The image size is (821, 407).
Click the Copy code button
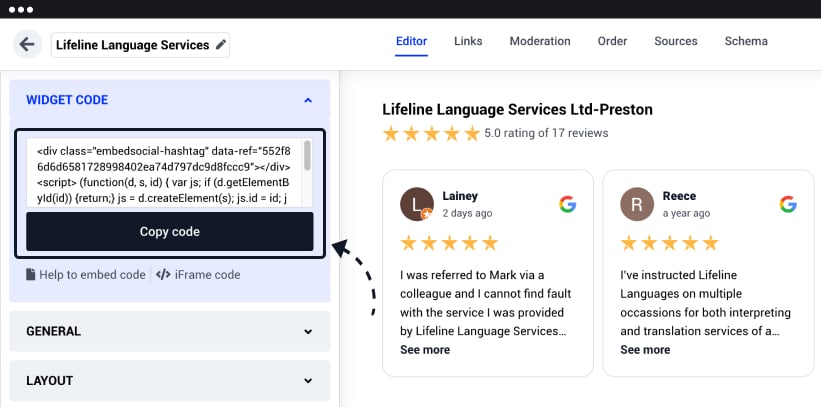point(170,232)
